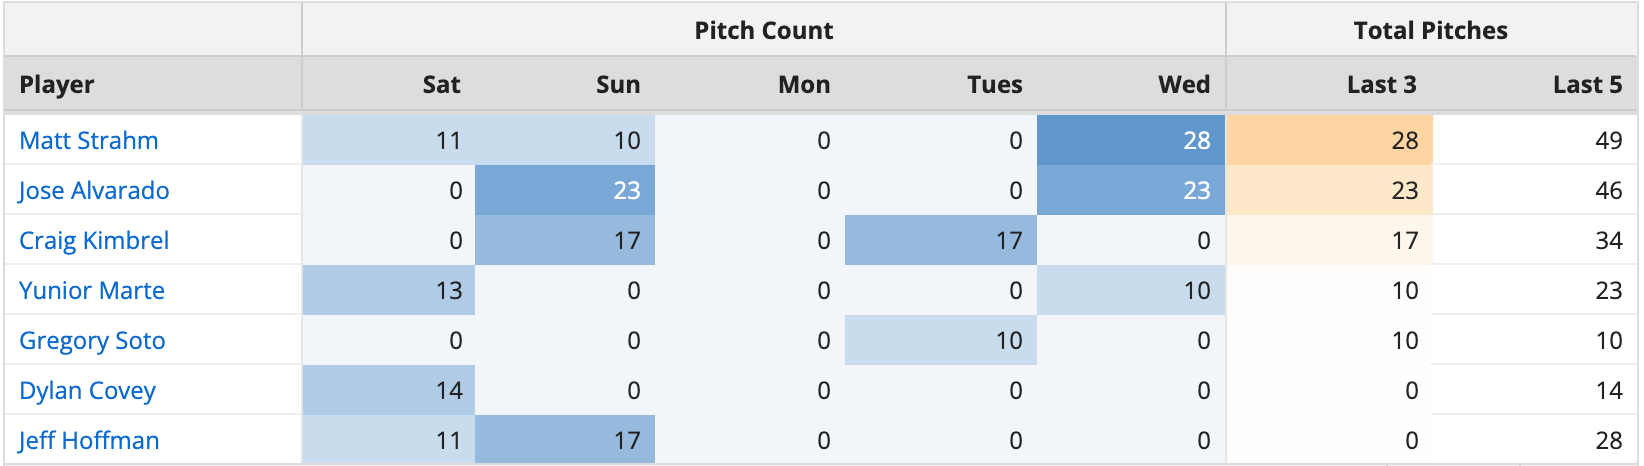This screenshot has width=1644, height=466.
Task: Select Gregory Soto's player link
Action: click(x=92, y=340)
